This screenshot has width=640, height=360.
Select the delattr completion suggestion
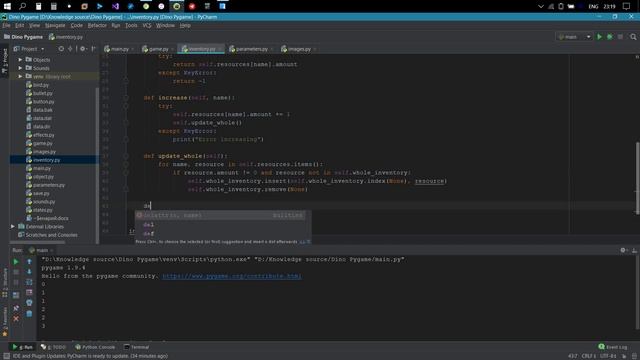click(x=220, y=215)
